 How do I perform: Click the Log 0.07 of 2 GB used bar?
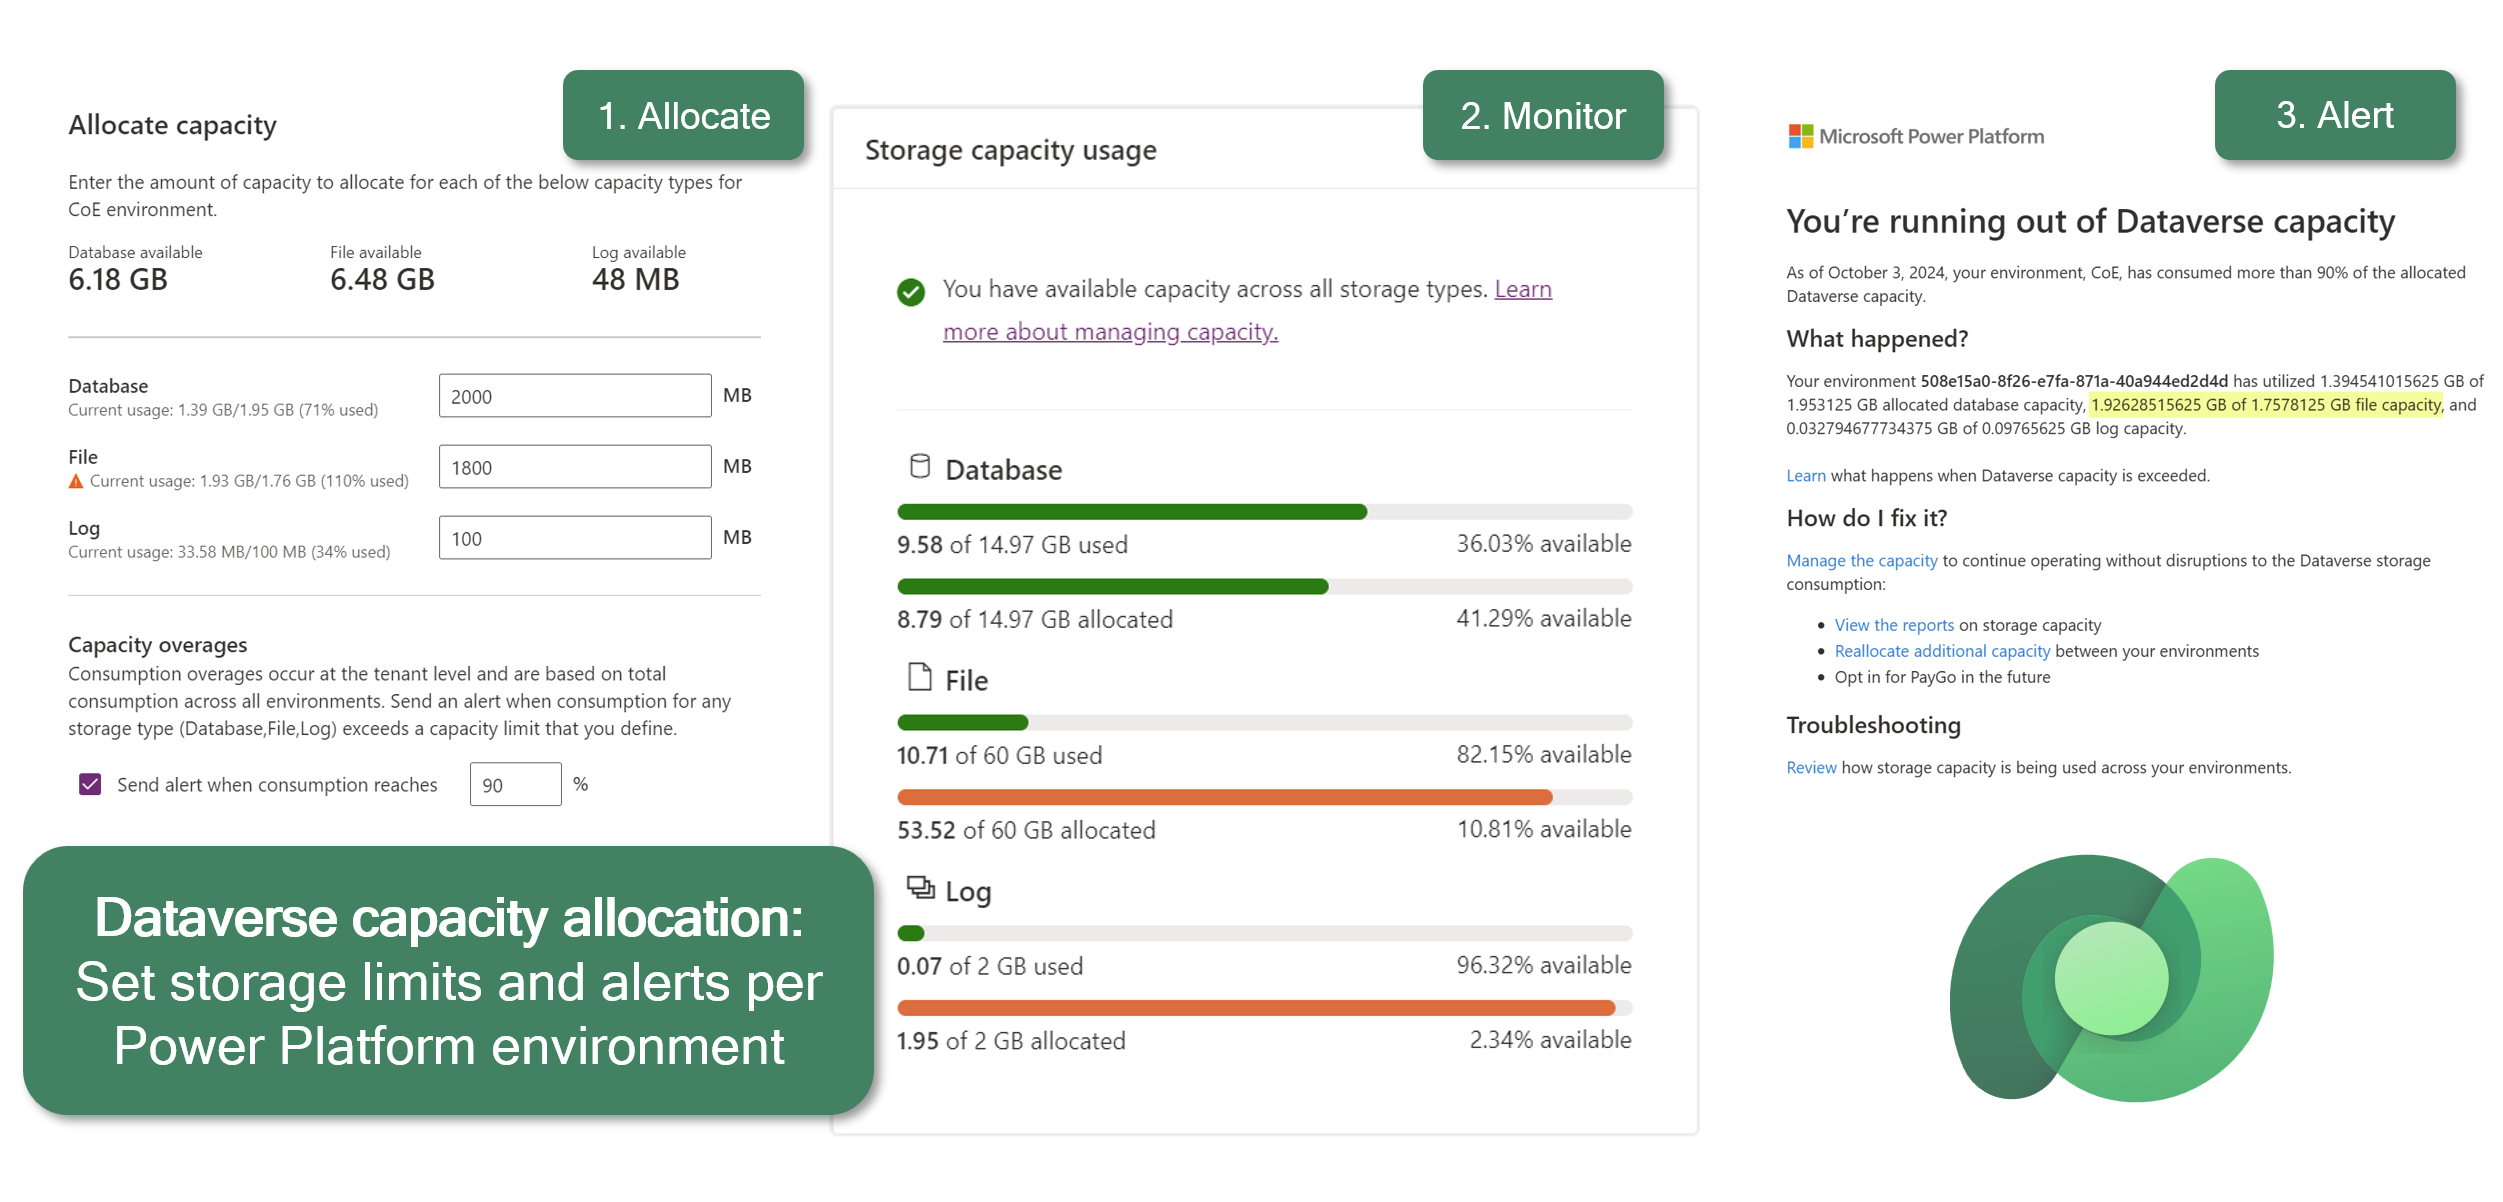pyautogui.click(x=1264, y=934)
